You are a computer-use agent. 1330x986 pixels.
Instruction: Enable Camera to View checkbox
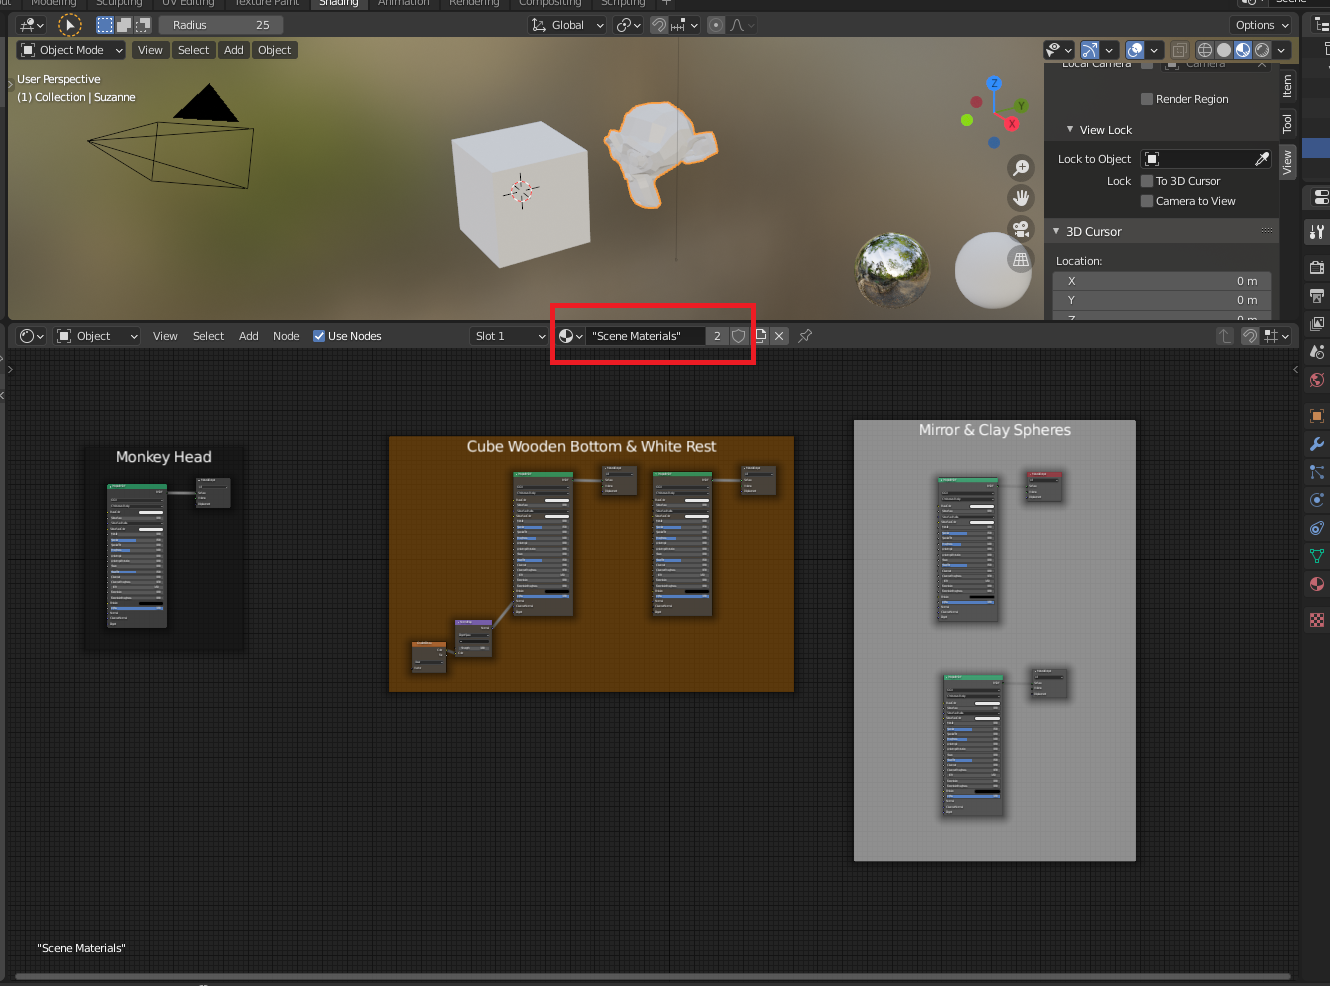1147,201
